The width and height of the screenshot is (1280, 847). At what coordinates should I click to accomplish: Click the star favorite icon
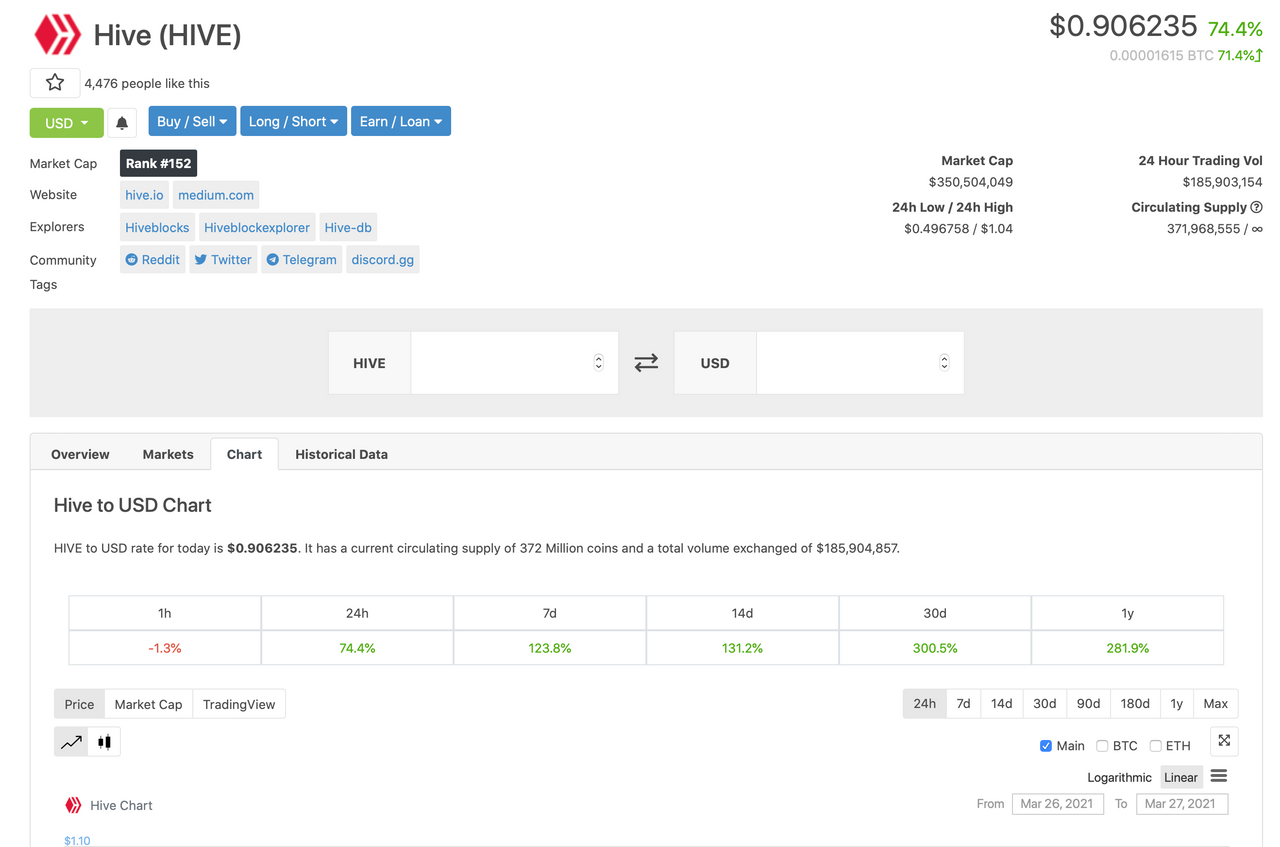(55, 83)
